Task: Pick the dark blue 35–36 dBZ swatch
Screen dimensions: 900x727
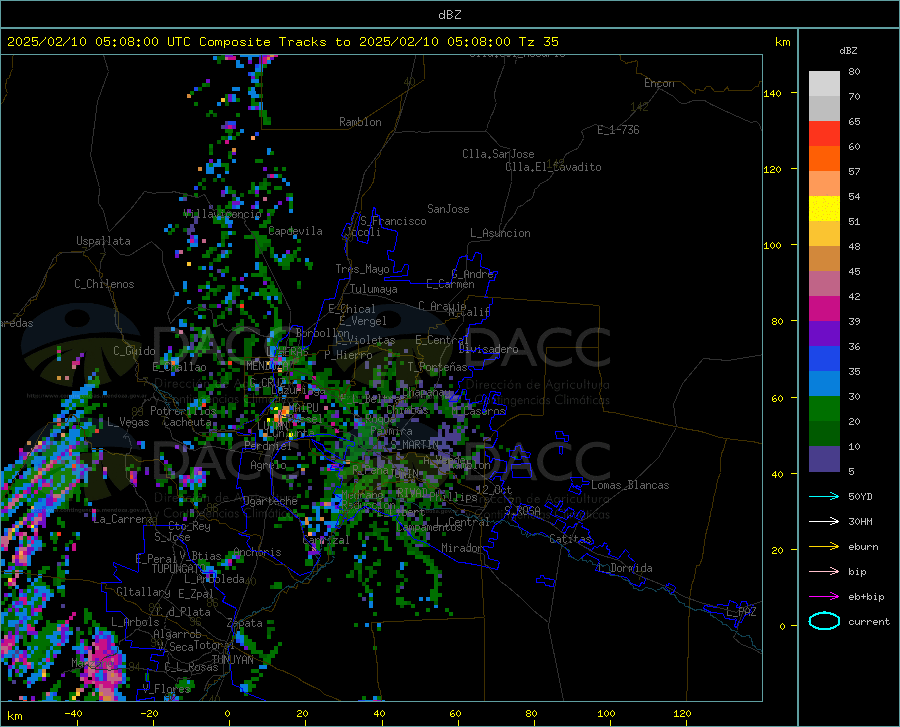Action: (824, 359)
